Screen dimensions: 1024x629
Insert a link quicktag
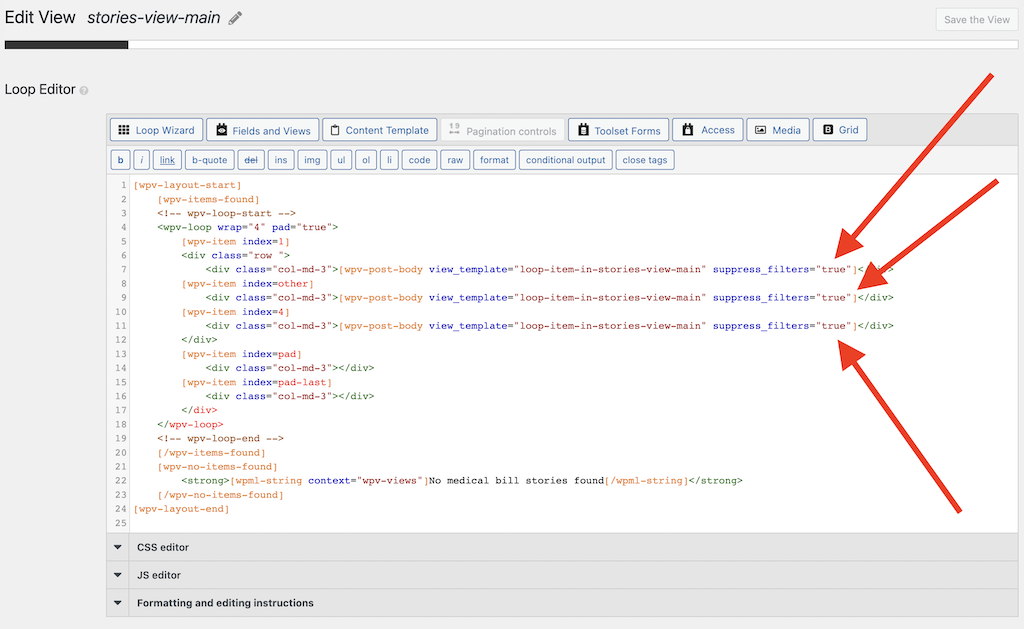coord(167,160)
